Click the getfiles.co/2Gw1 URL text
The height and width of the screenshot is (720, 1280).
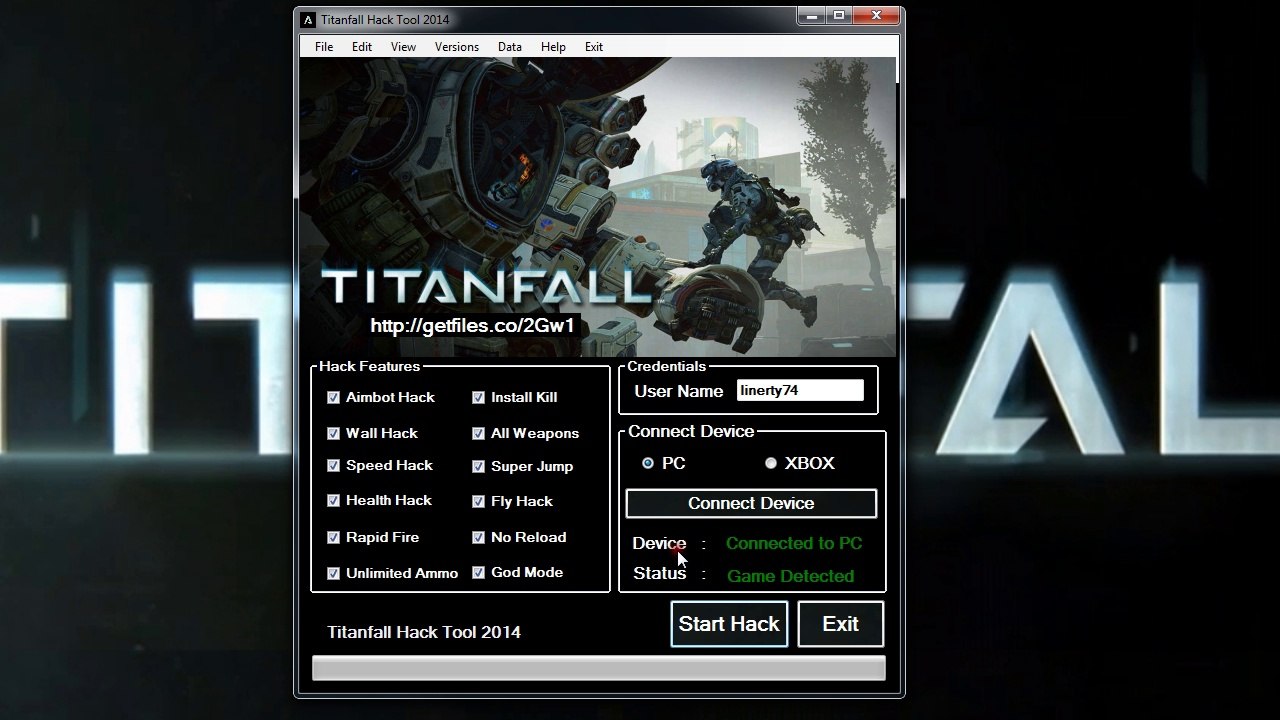(x=473, y=326)
